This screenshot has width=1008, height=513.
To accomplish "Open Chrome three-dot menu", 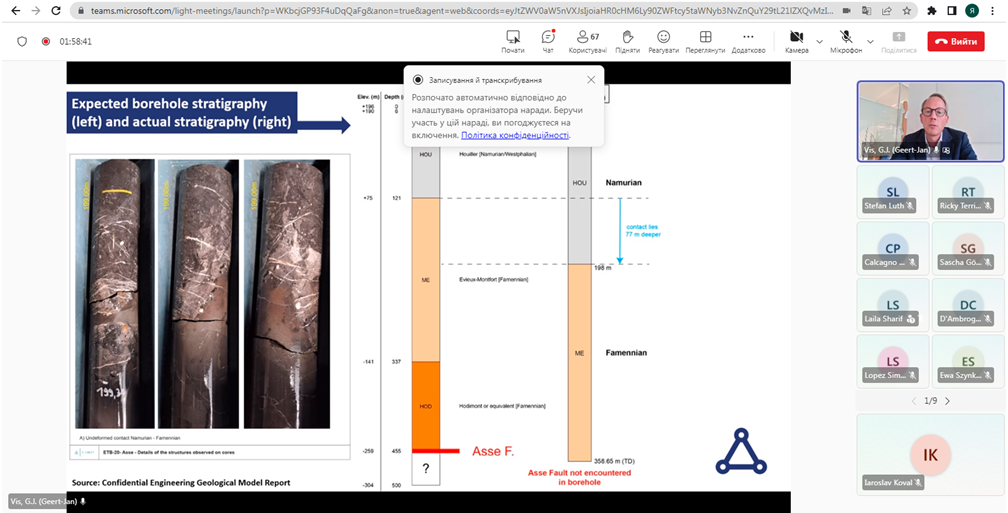I will 994,11.
